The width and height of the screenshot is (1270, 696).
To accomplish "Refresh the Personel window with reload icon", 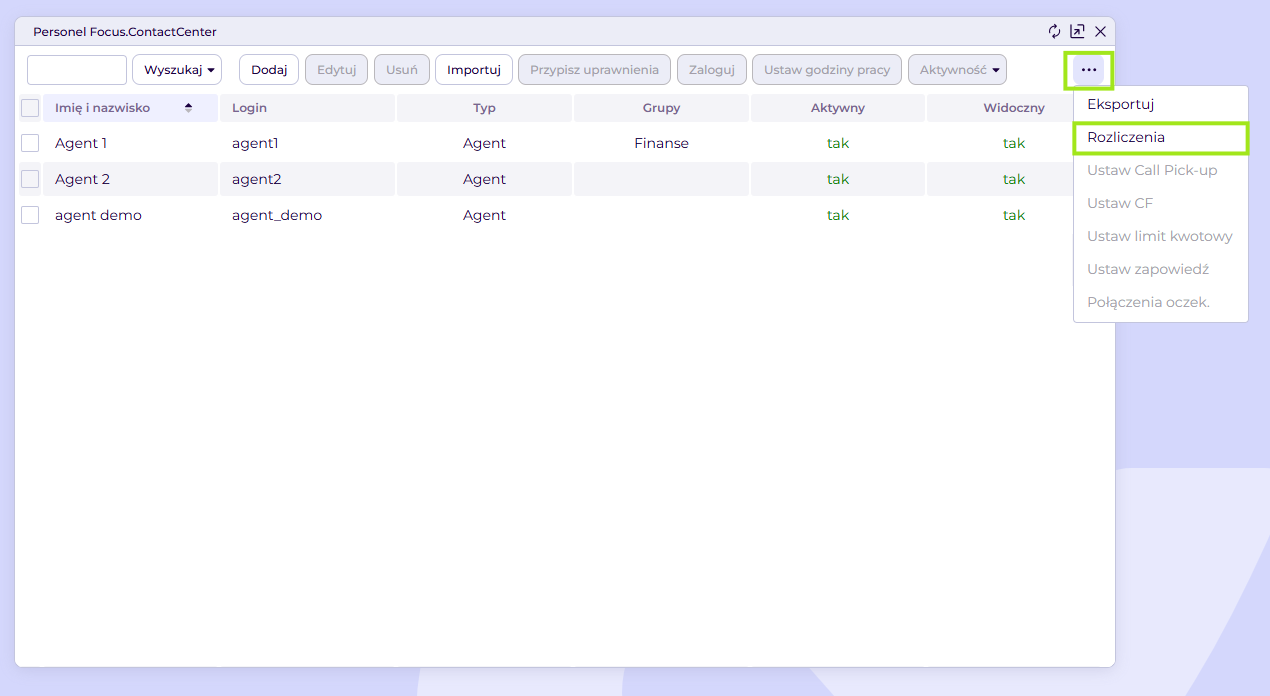I will 1054,31.
